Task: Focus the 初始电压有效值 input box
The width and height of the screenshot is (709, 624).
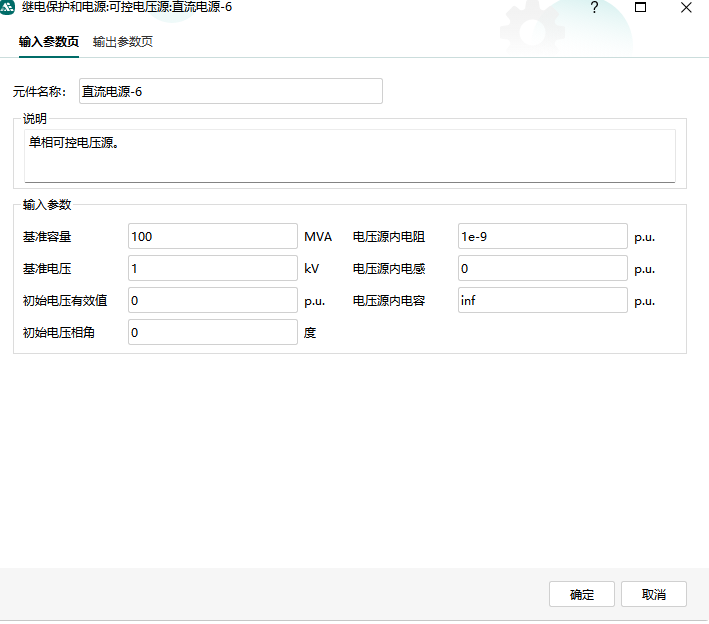Action: 212,300
